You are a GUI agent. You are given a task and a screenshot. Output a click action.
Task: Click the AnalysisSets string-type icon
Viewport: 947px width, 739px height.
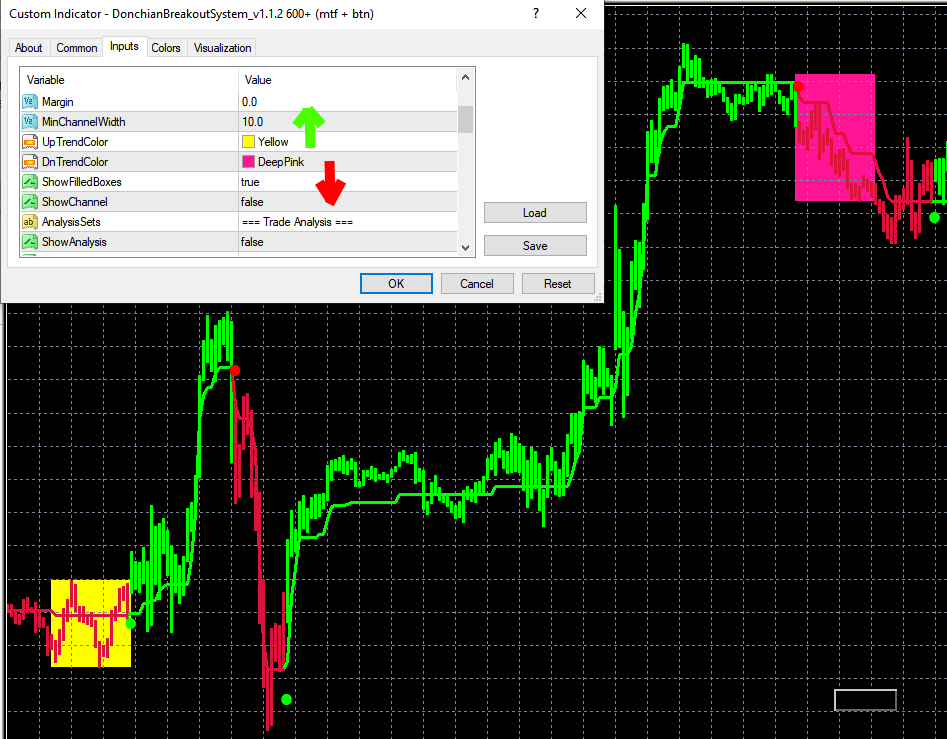tap(30, 222)
